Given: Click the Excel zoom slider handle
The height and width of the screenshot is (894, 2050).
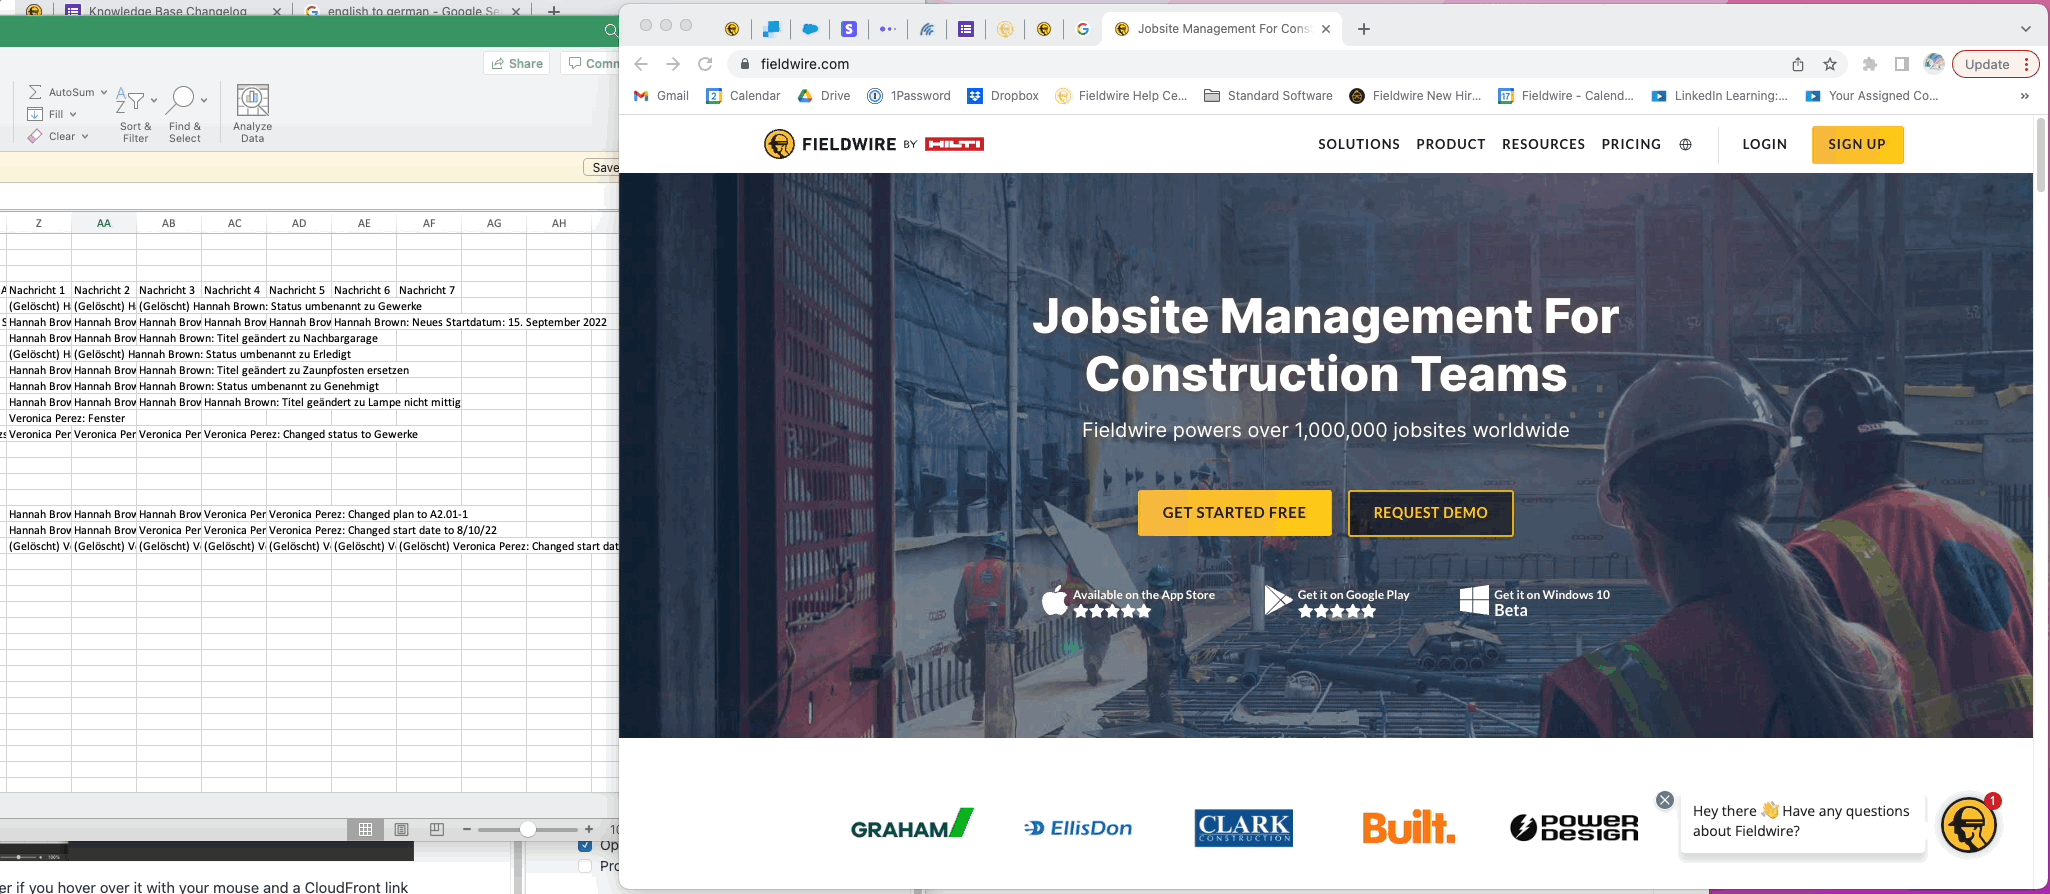Looking at the screenshot, I should coord(528,829).
